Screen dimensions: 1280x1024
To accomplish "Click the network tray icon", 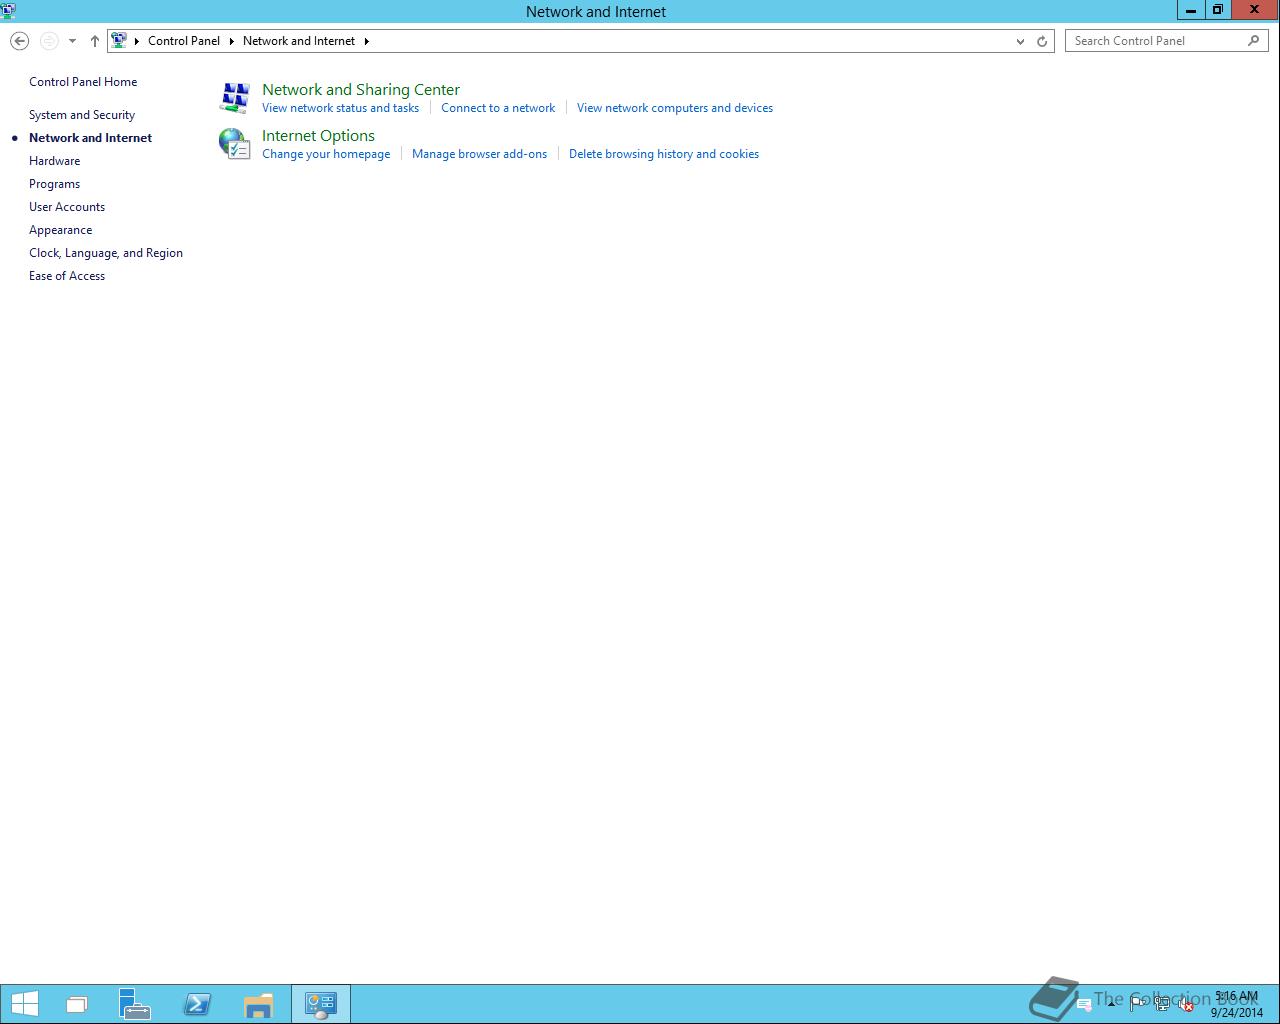I will pyautogui.click(x=1162, y=1004).
